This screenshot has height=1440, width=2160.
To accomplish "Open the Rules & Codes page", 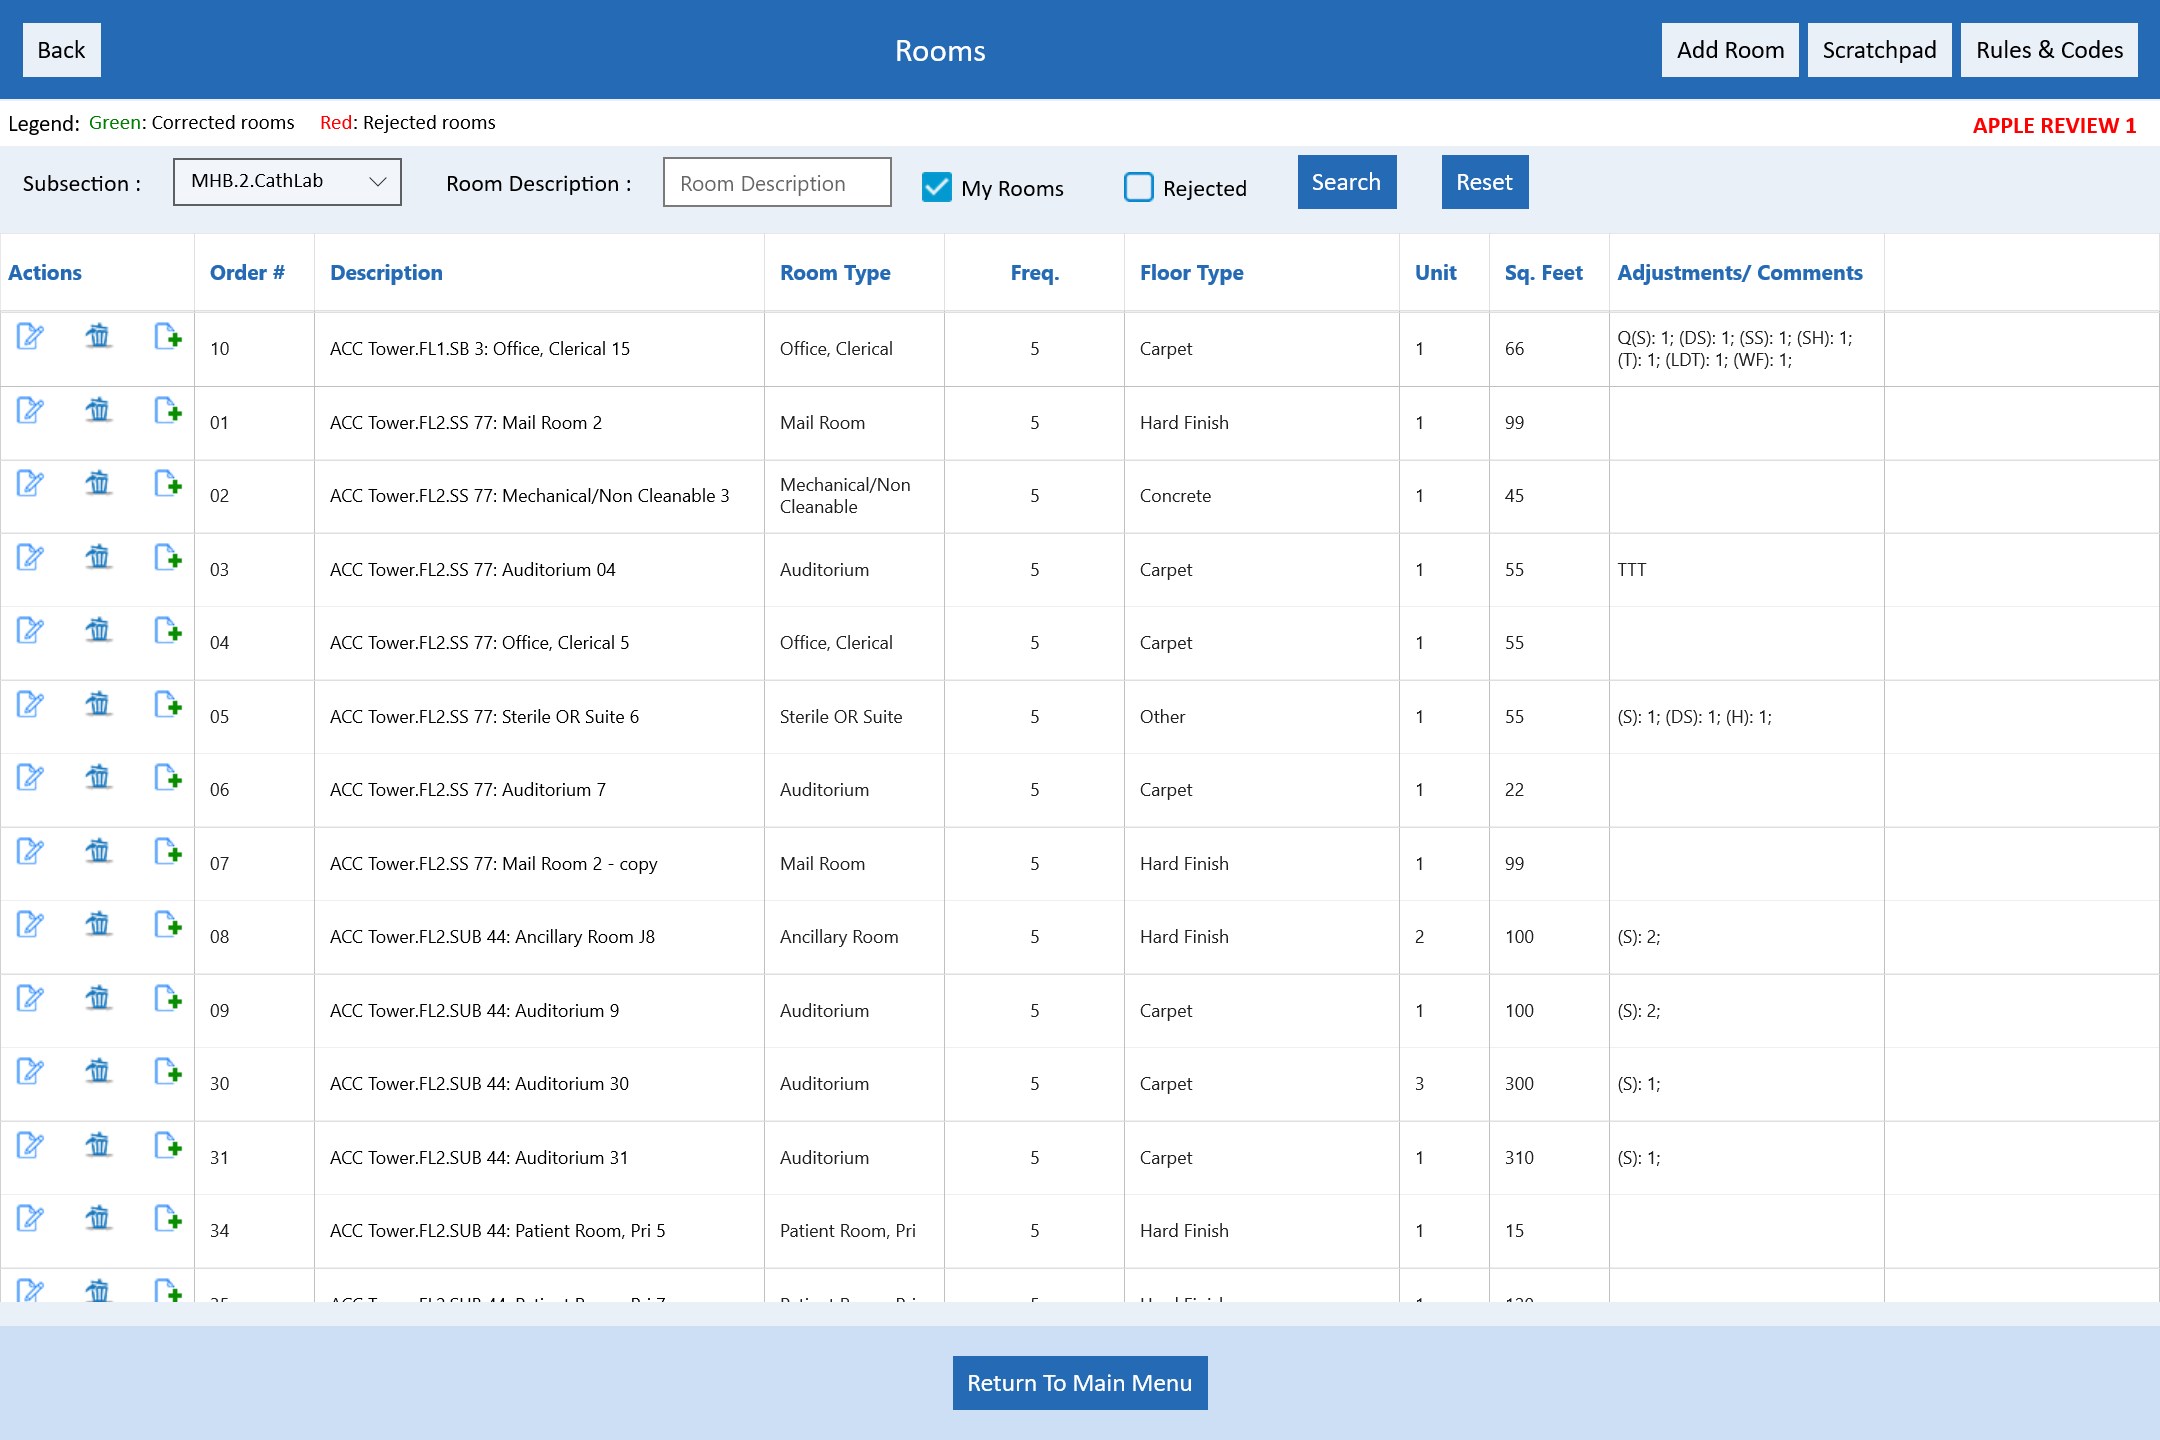I will click(2049, 50).
